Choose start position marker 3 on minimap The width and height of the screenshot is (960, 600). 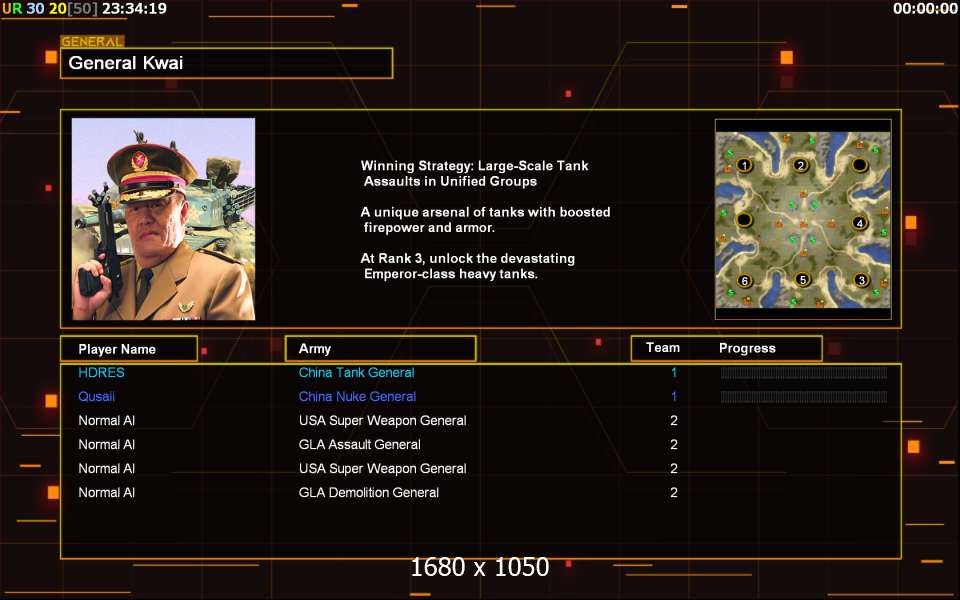click(861, 280)
